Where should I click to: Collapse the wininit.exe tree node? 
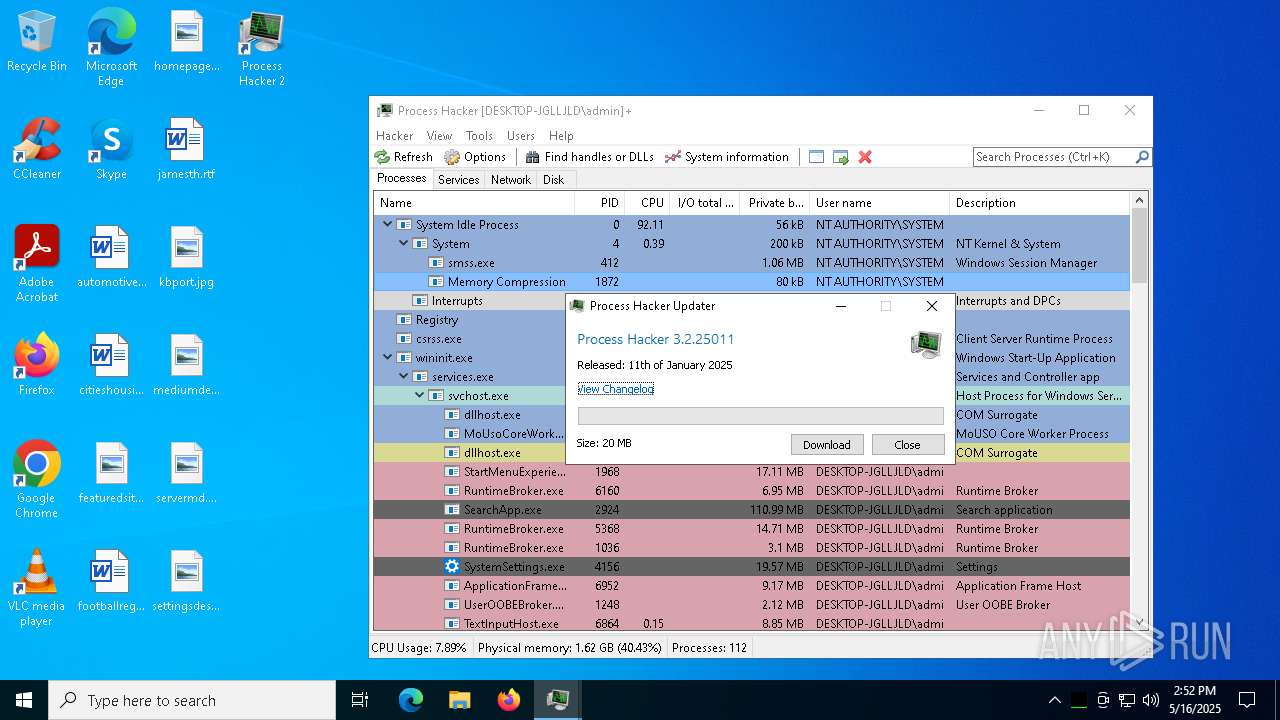pos(388,358)
